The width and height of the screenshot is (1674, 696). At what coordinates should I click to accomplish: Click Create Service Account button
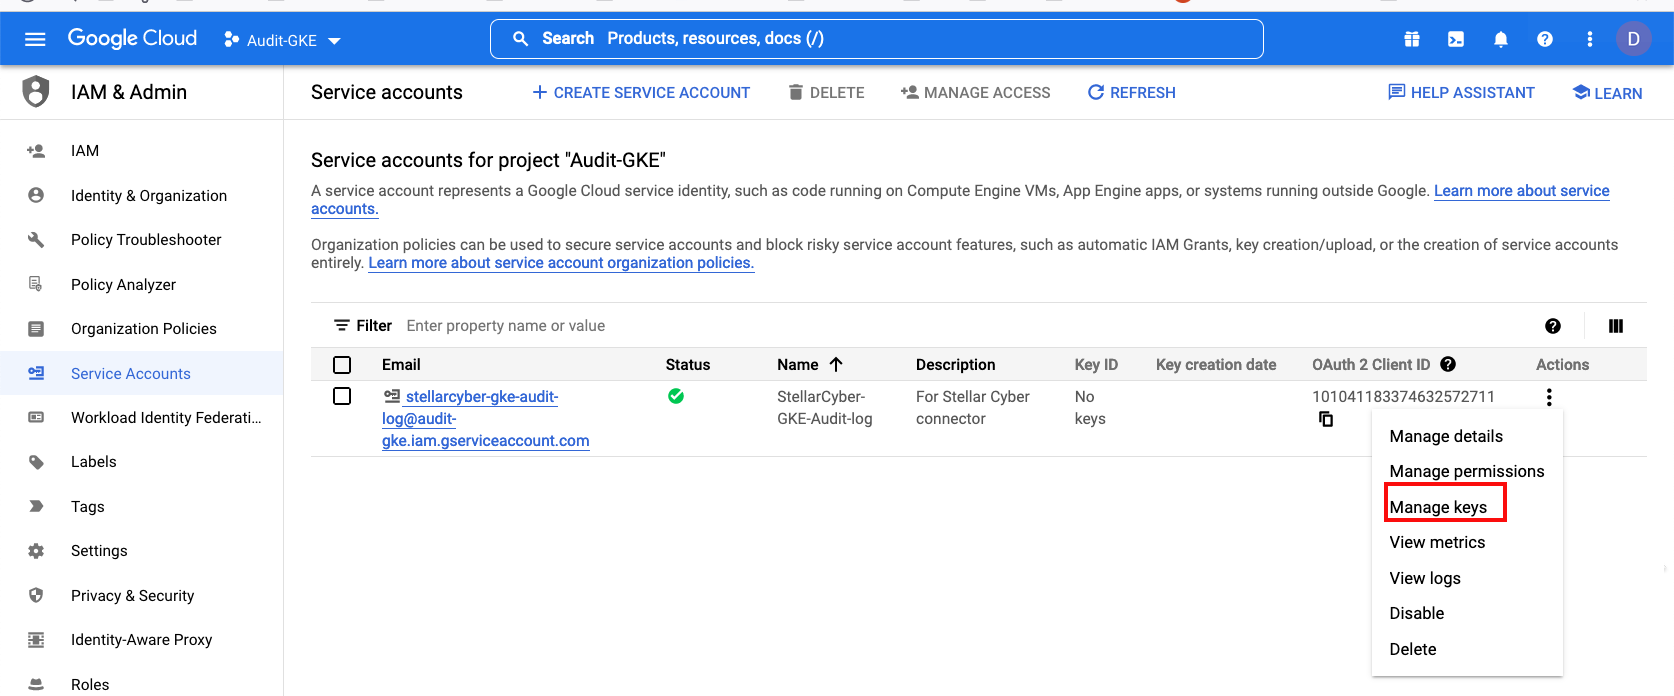pos(641,93)
